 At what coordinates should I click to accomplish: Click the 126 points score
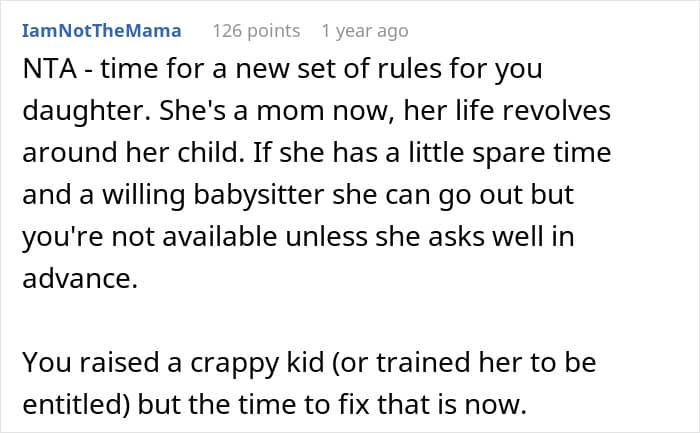256,31
